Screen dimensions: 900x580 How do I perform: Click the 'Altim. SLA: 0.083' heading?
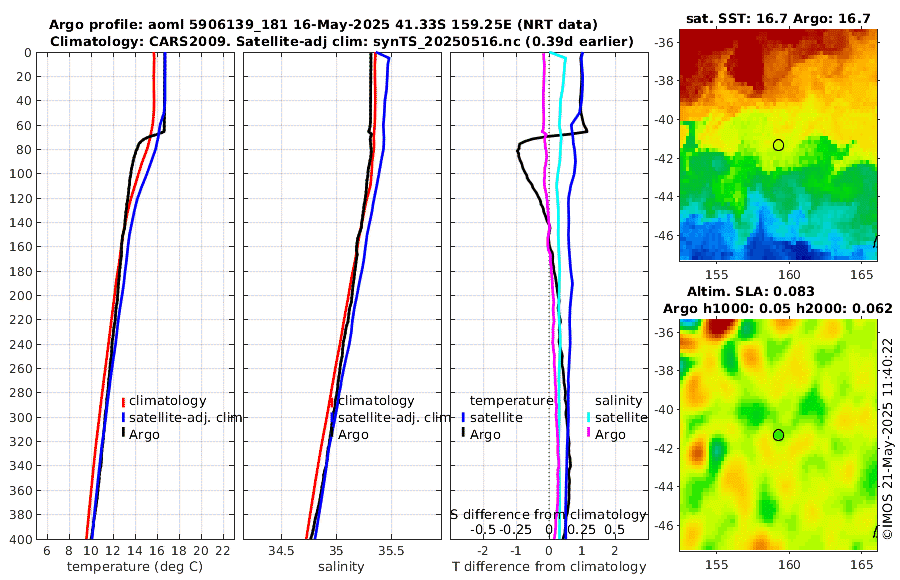(x=751, y=291)
